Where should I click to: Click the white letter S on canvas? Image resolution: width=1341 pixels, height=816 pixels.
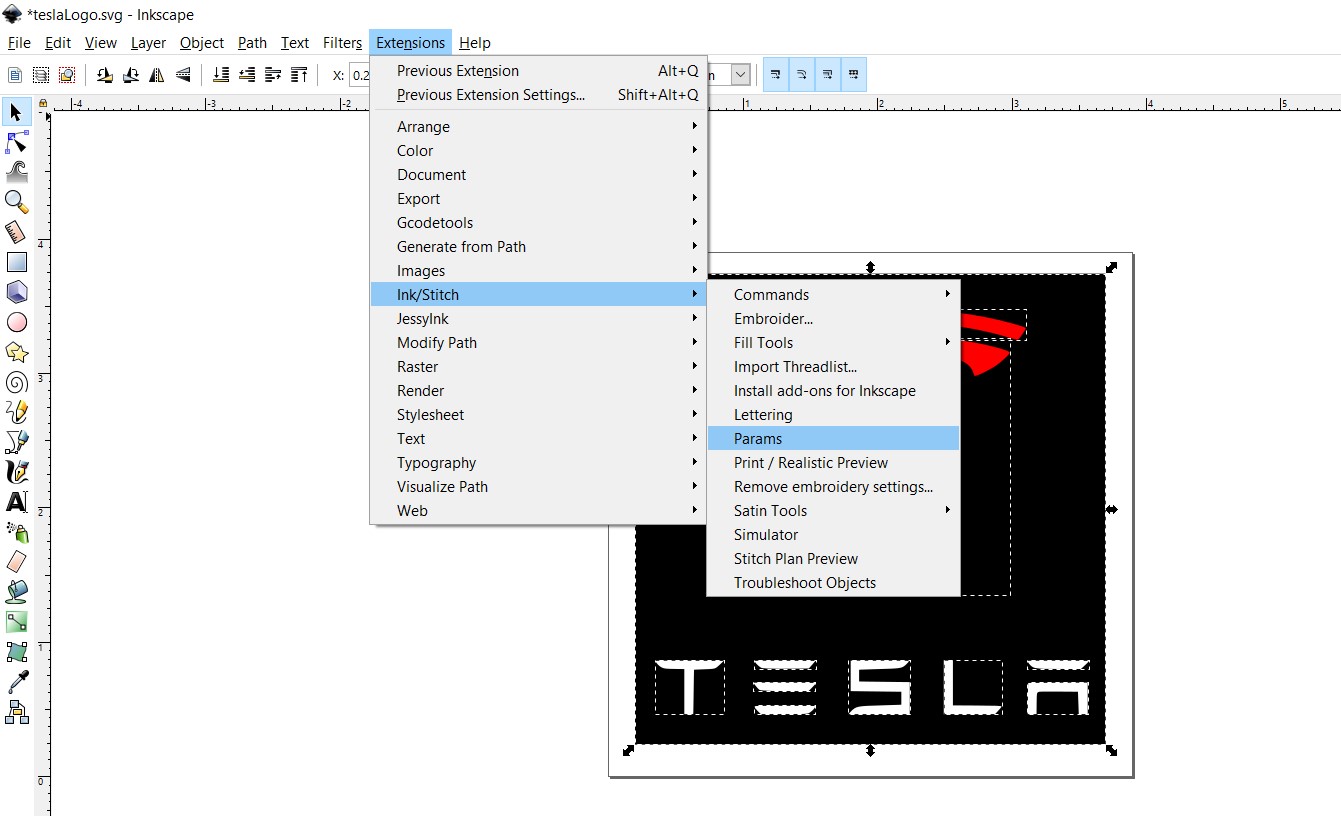pyautogui.click(x=879, y=687)
